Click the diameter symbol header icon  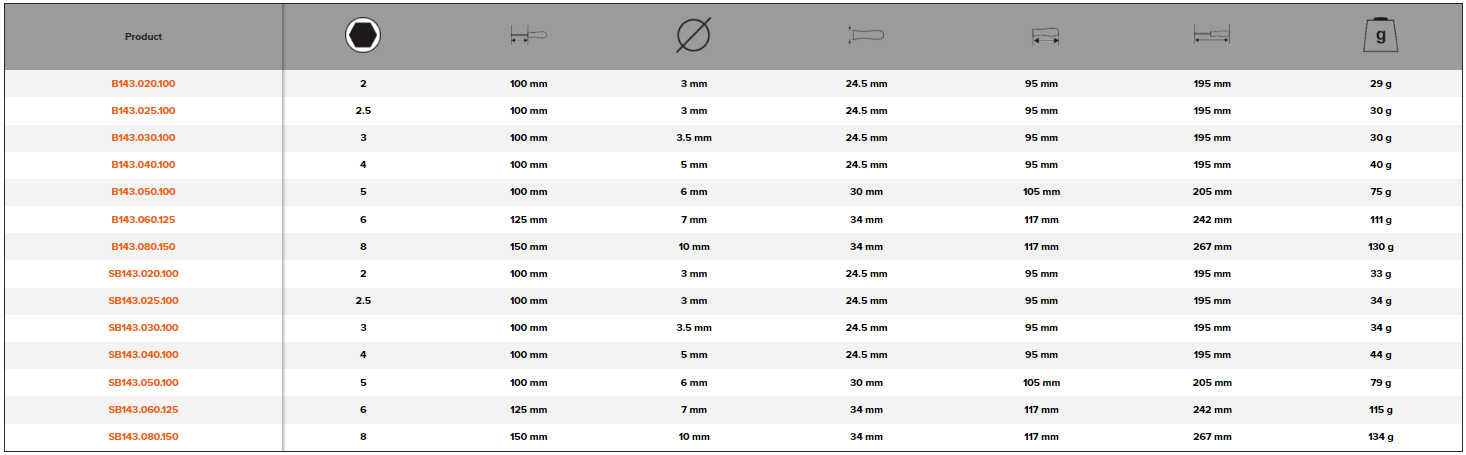tap(693, 36)
